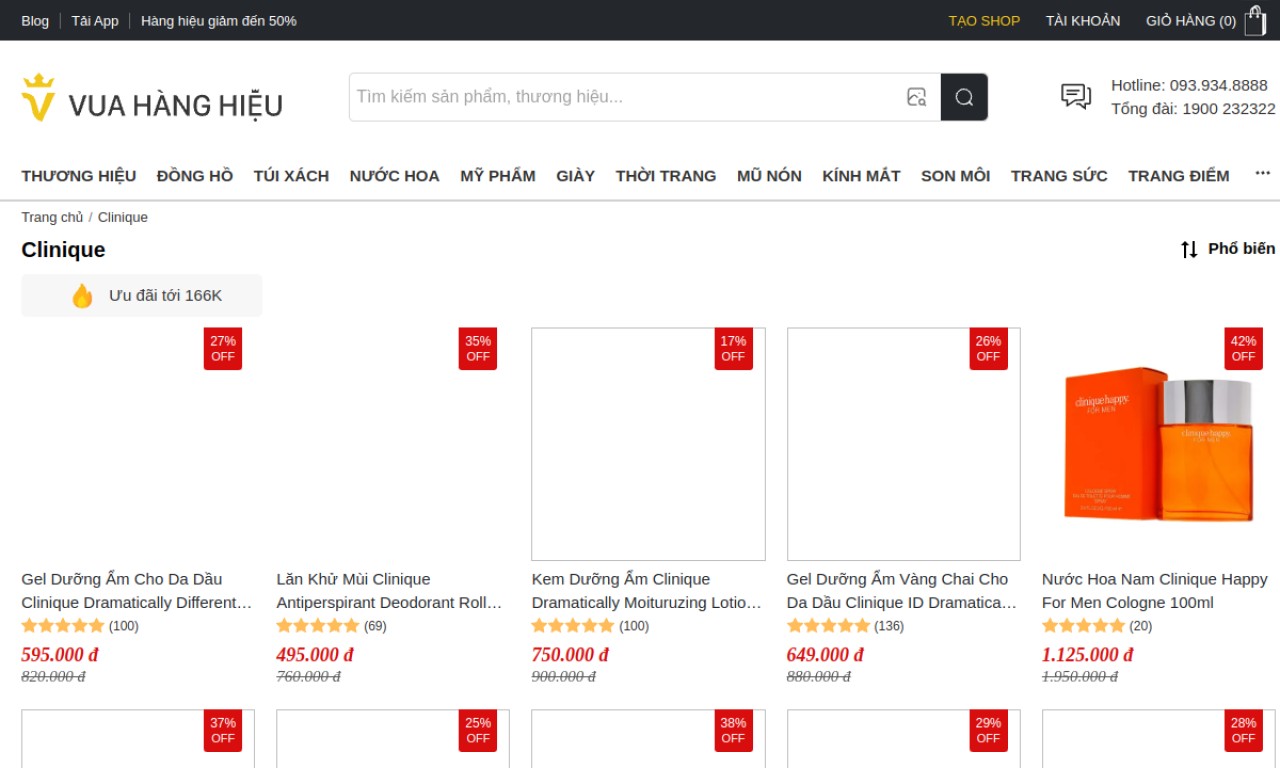Navigate to the GIÀY category
1280x768 pixels.
[x=576, y=176]
